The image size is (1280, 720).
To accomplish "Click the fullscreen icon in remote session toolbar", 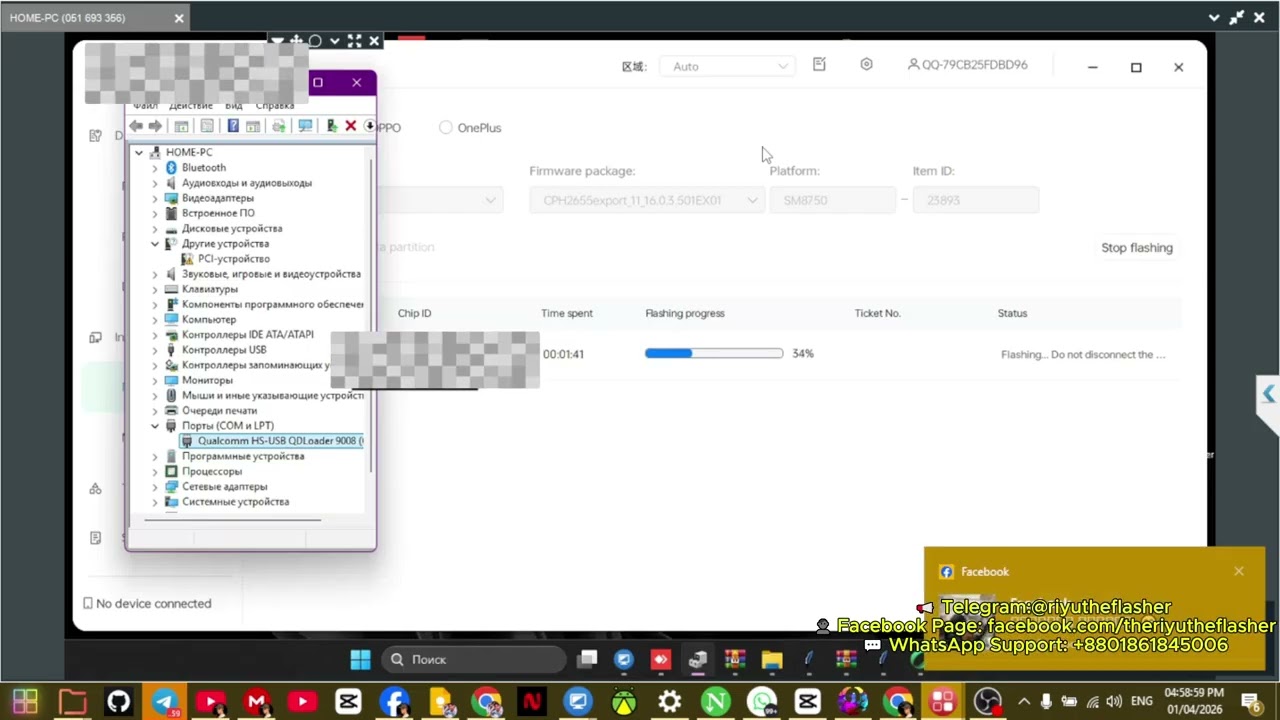I will pos(354,41).
